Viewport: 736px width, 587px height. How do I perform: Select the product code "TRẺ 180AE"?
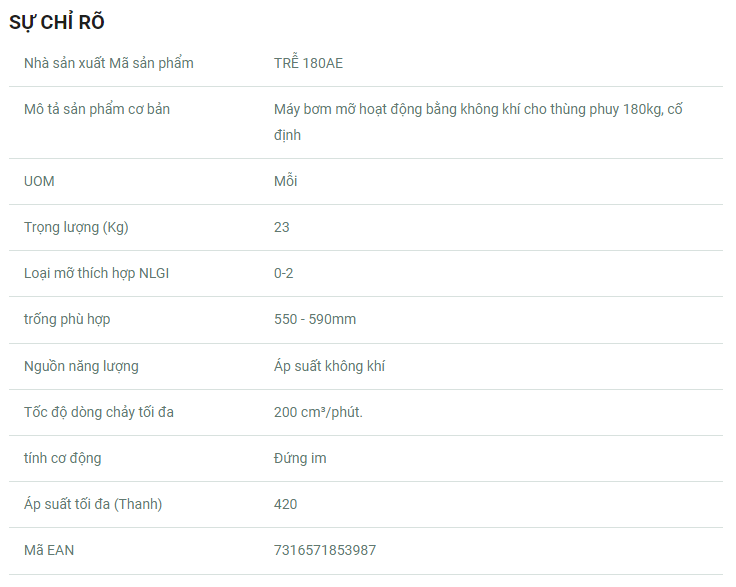coord(308,63)
